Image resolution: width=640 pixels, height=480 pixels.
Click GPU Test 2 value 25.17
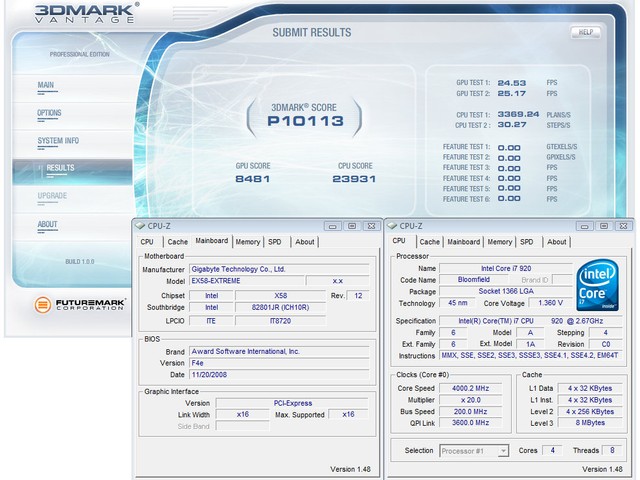pyautogui.click(x=512, y=93)
